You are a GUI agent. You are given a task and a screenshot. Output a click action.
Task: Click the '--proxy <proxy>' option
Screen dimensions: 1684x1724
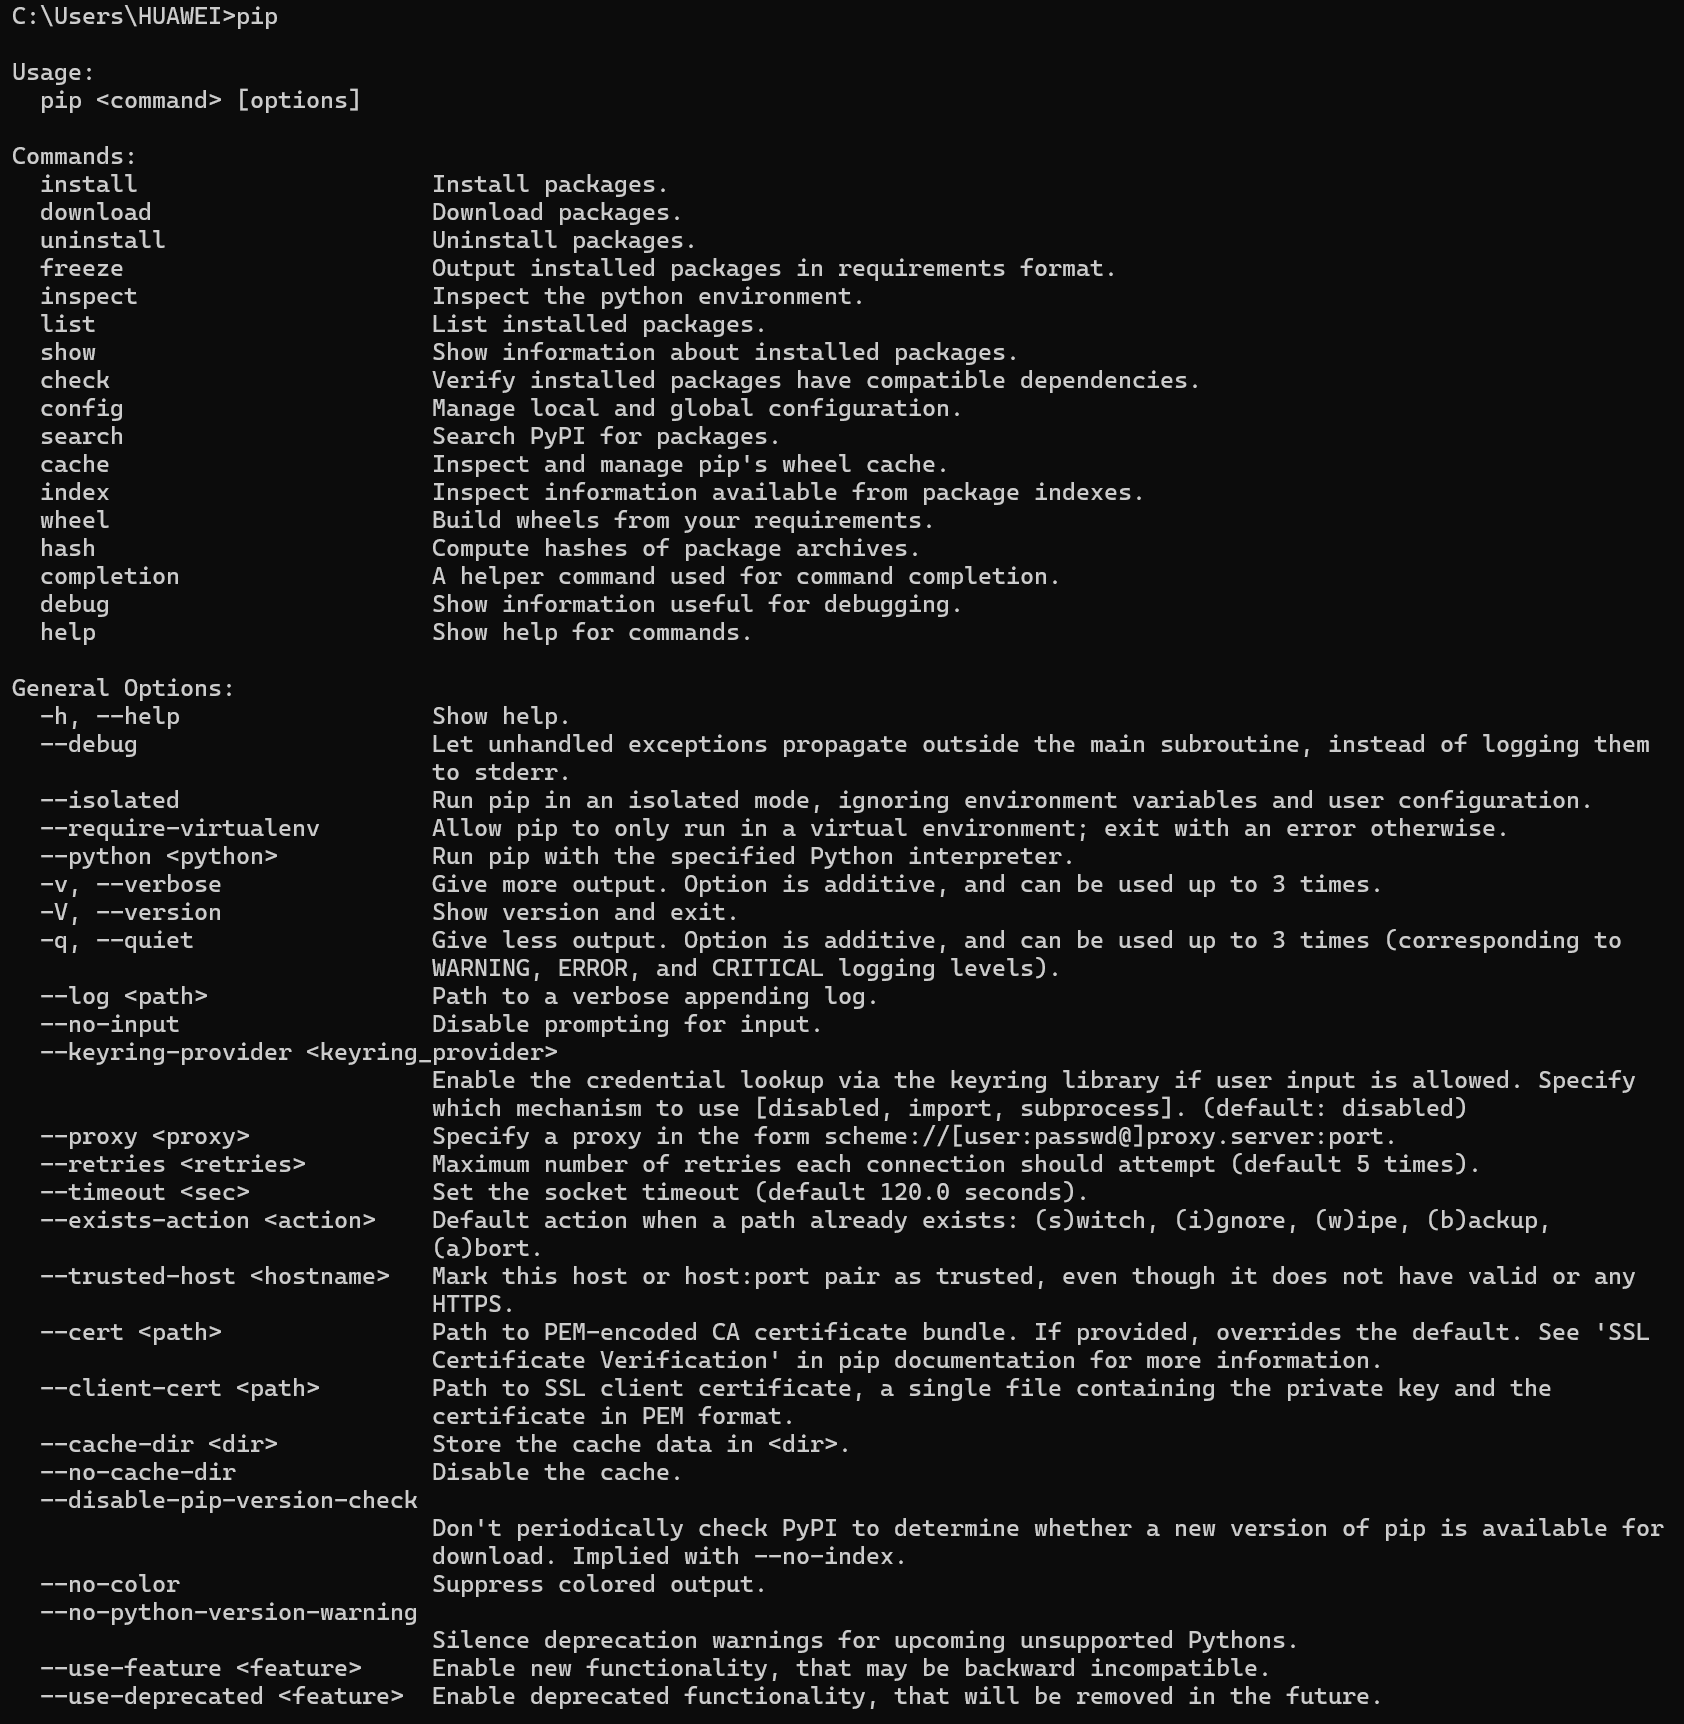click(x=145, y=1137)
